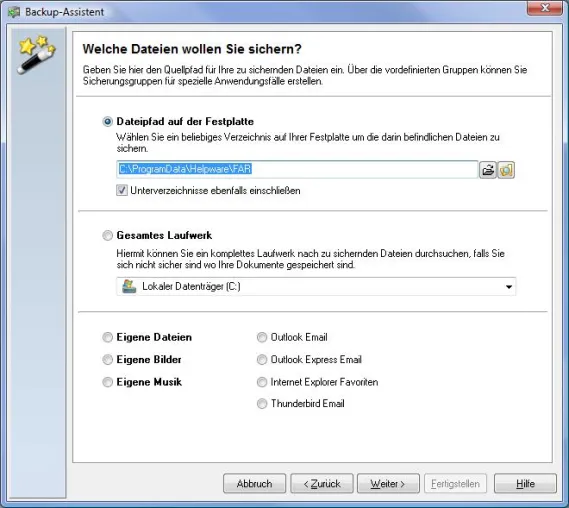Choose the 'Eigene Musik' radio button
569x508 pixels.
(107, 382)
